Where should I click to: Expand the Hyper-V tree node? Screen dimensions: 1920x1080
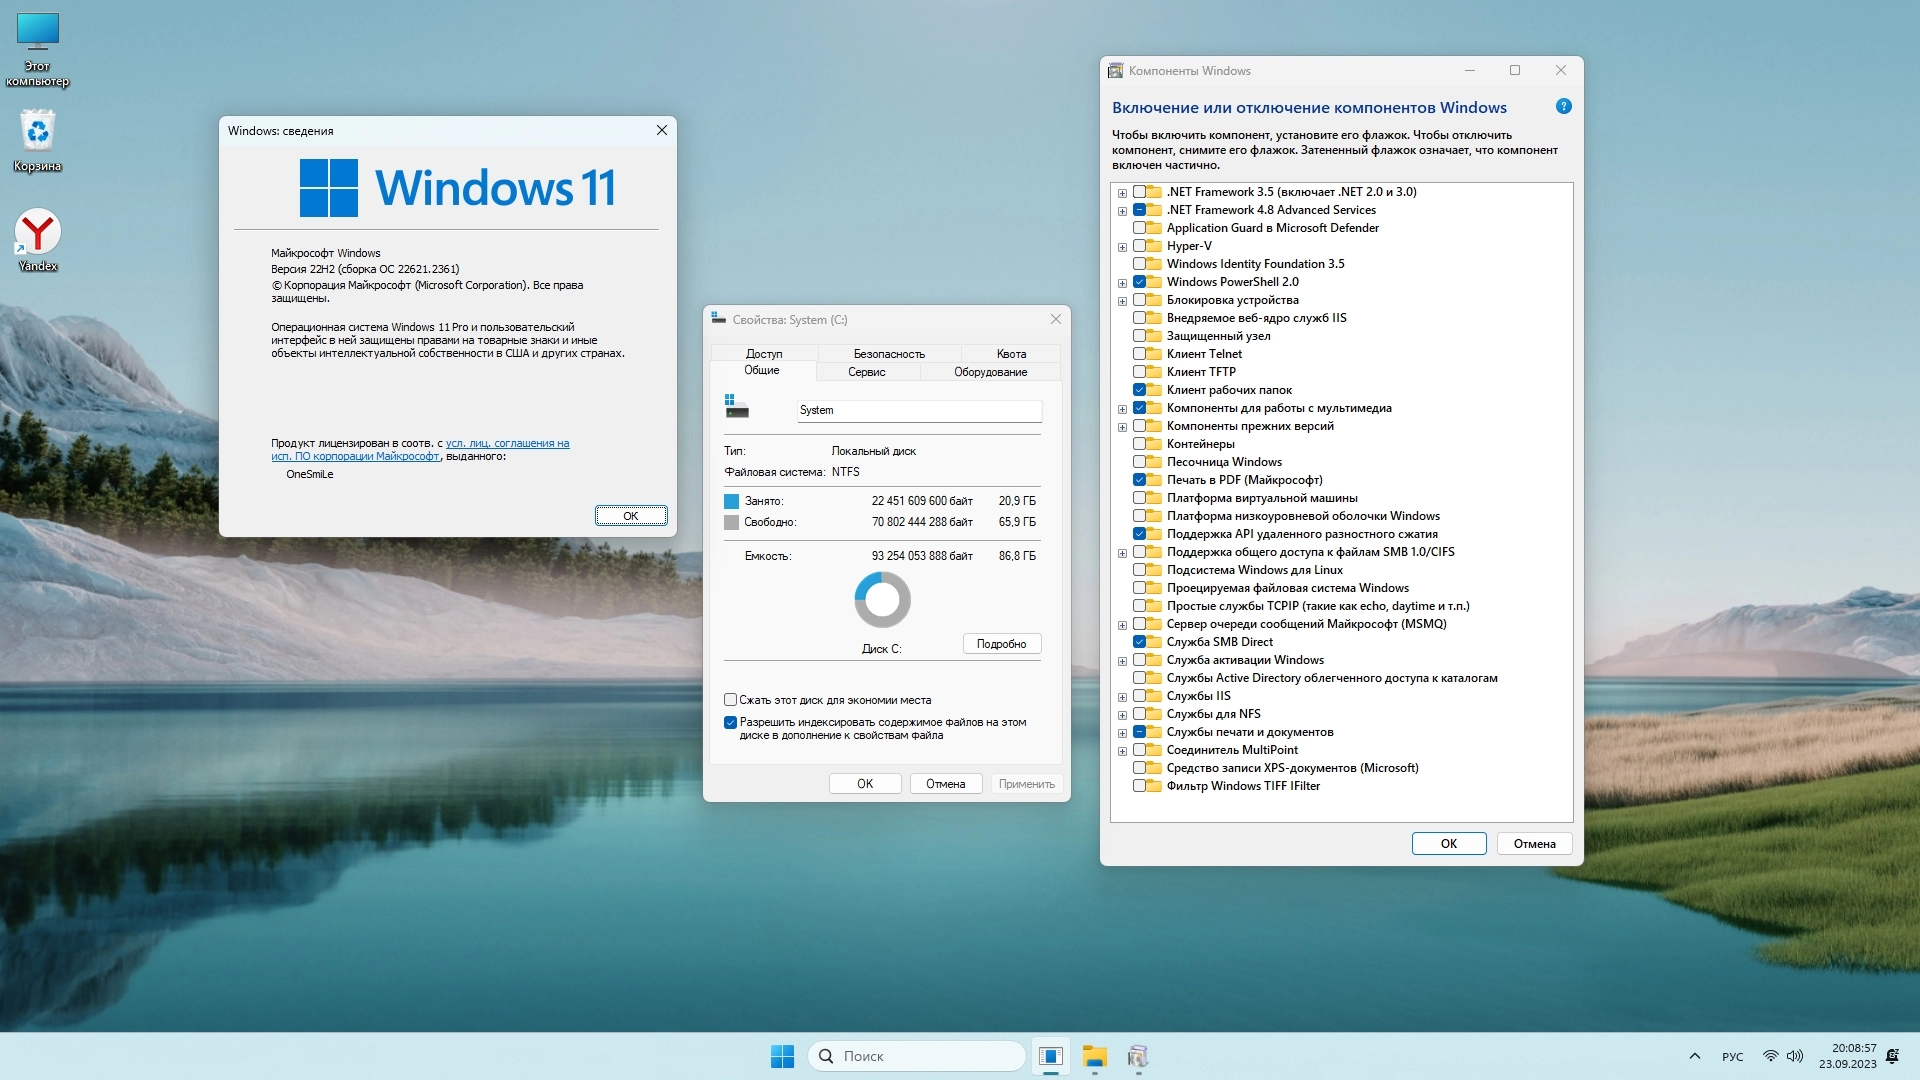(1122, 247)
